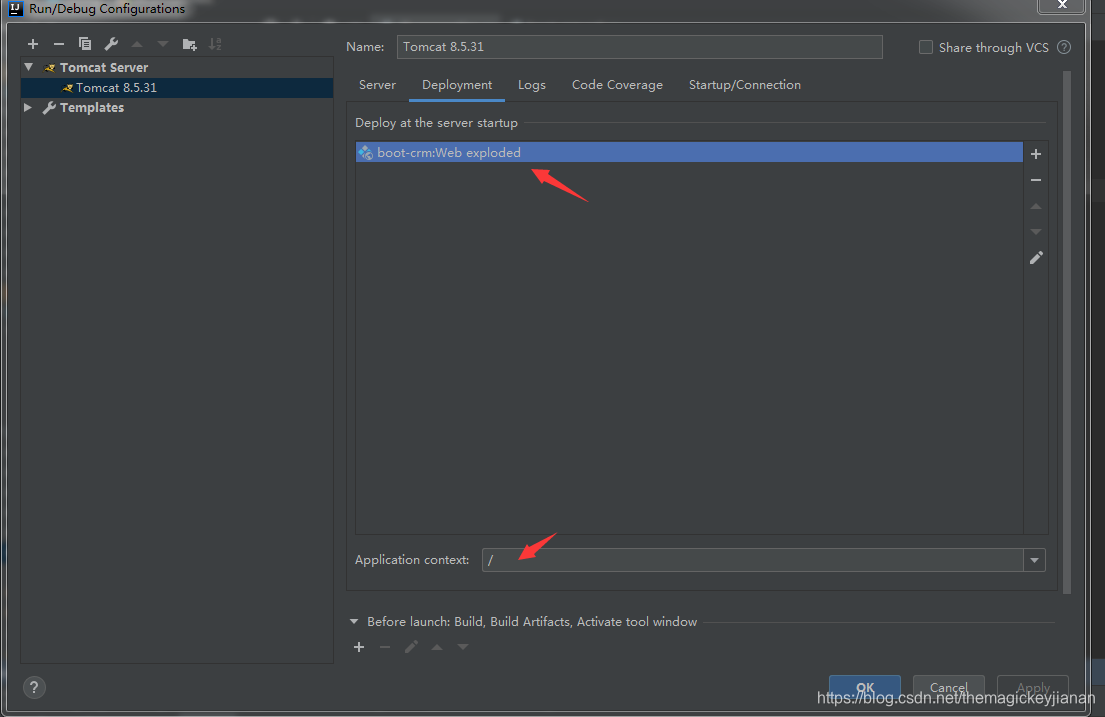Select boot-crm:Web exploded artifact row
Screen dimensions: 1105x717
(689, 152)
